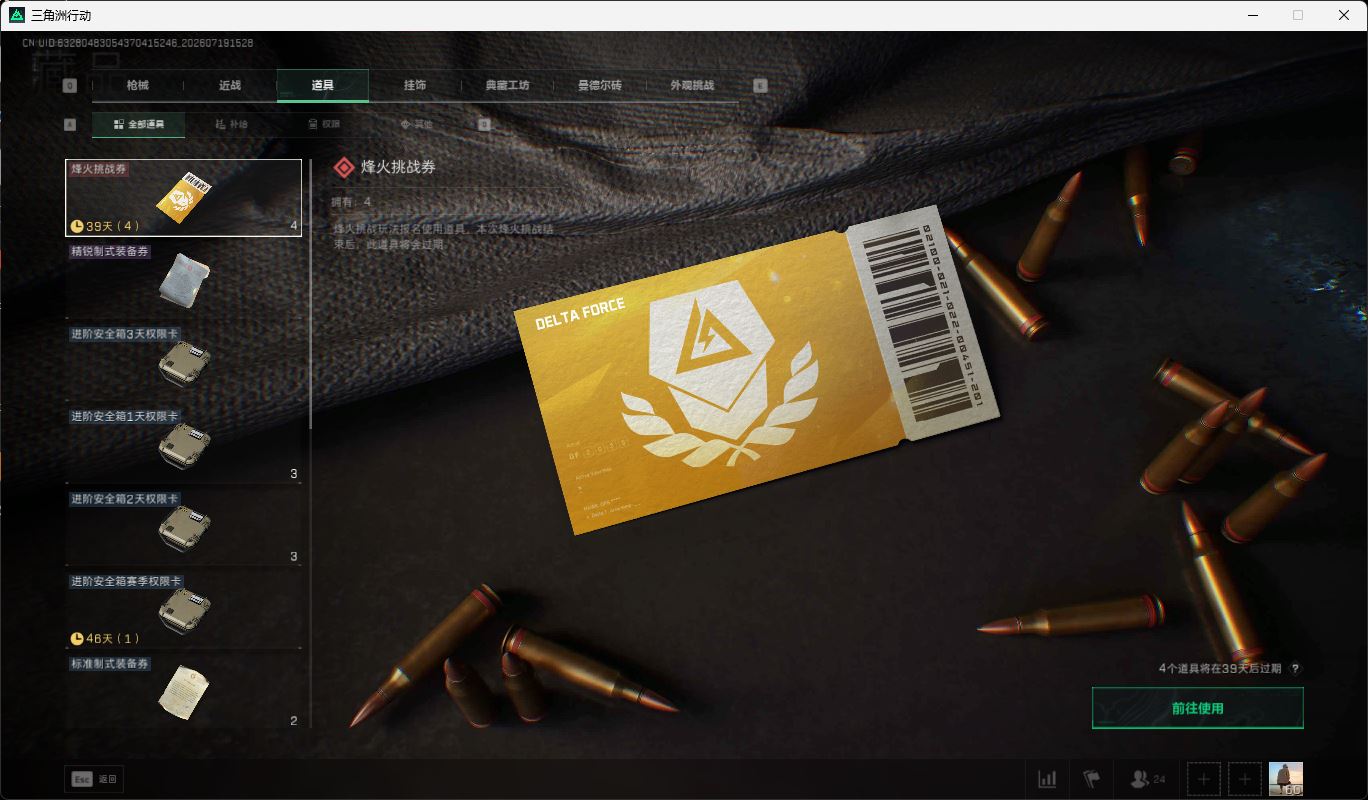
Task: Click the A previous-filter key hint
Action: click(70, 125)
